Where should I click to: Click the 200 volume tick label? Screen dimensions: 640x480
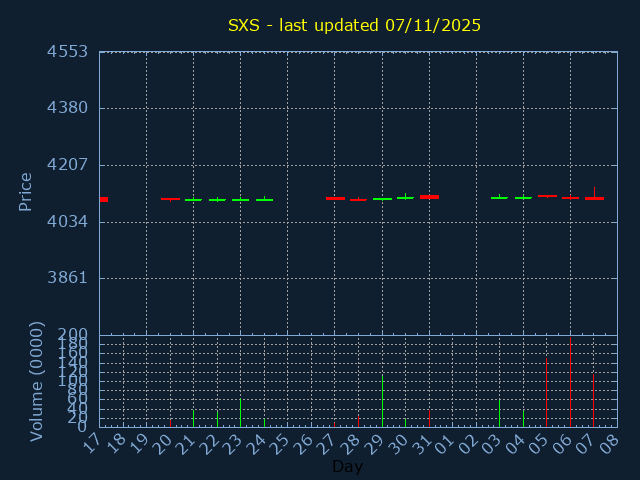point(73,334)
